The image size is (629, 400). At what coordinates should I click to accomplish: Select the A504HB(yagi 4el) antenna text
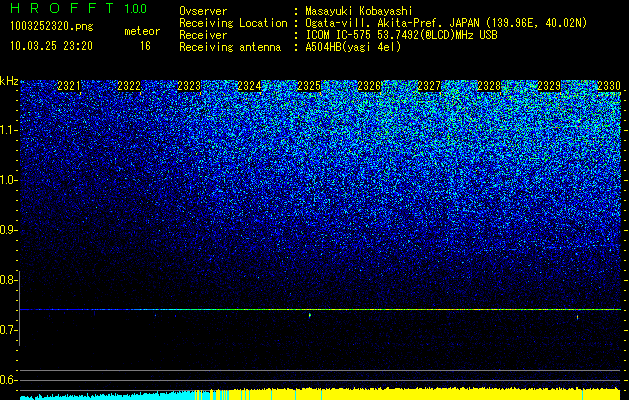tap(353, 47)
